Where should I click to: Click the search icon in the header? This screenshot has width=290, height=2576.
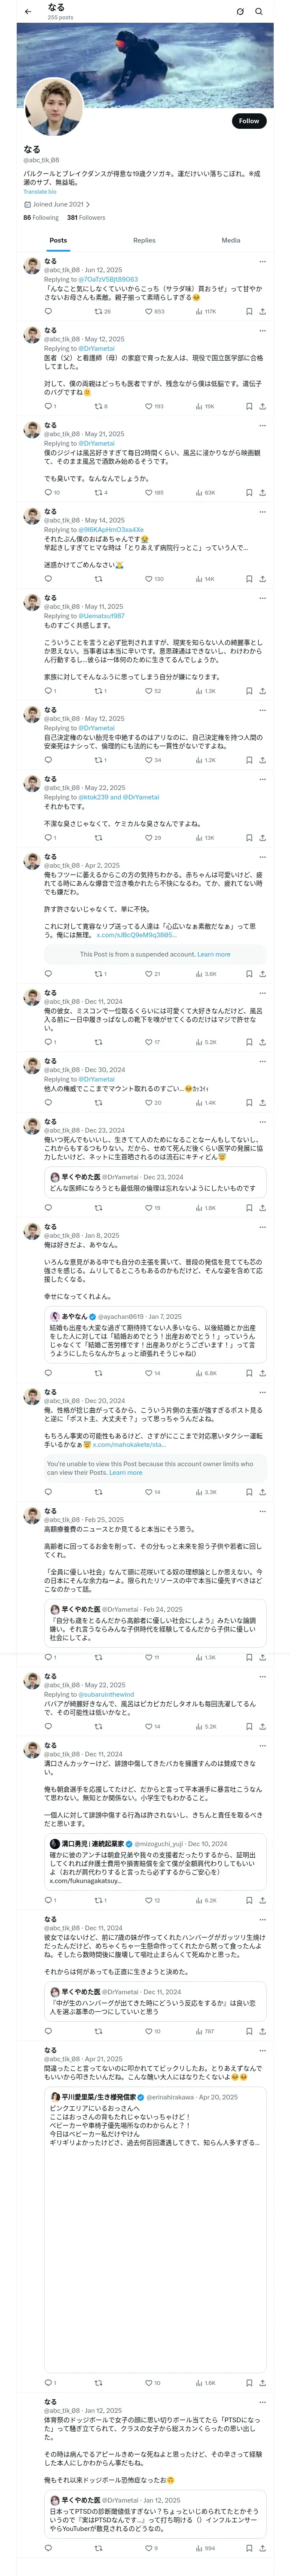(258, 12)
